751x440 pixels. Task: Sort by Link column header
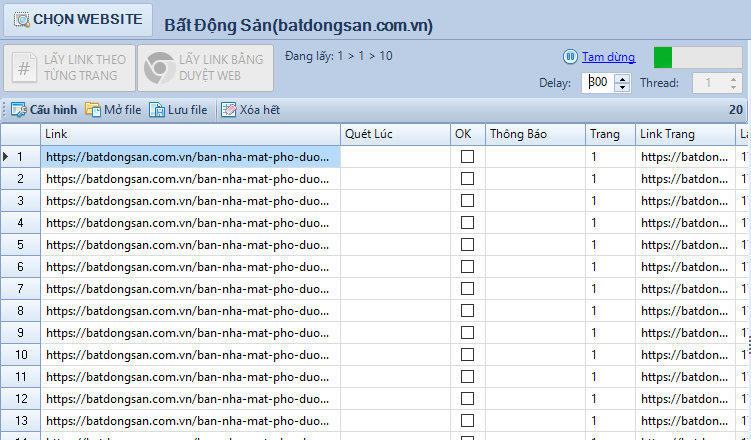[x=191, y=134]
